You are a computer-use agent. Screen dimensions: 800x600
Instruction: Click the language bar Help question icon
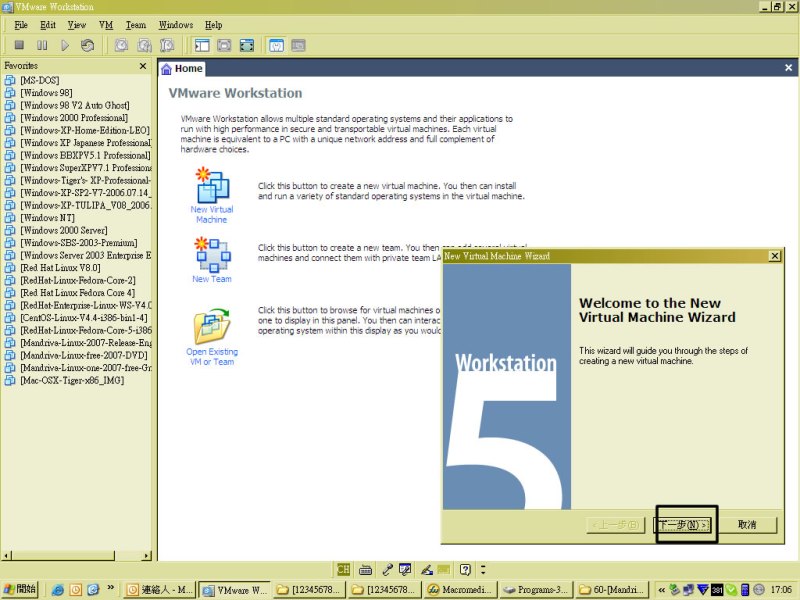click(465, 569)
